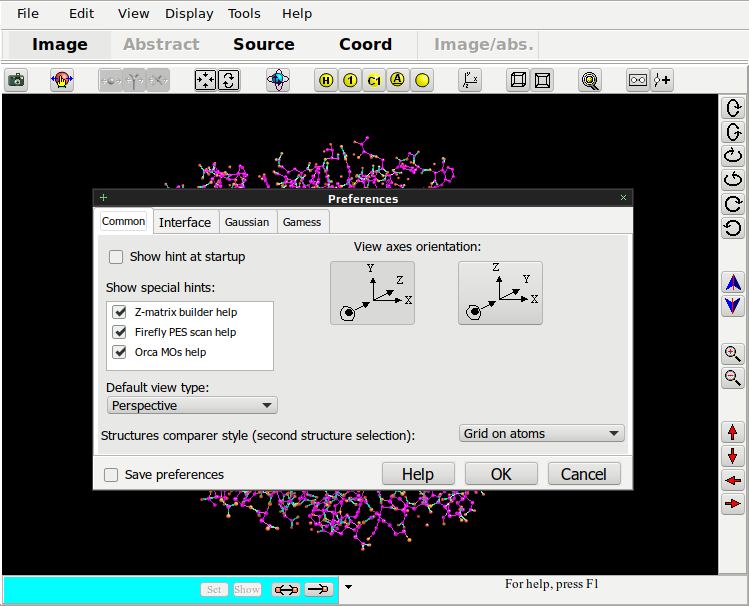The width and height of the screenshot is (749, 606).
Task: Open the Help menu
Action: 297,14
